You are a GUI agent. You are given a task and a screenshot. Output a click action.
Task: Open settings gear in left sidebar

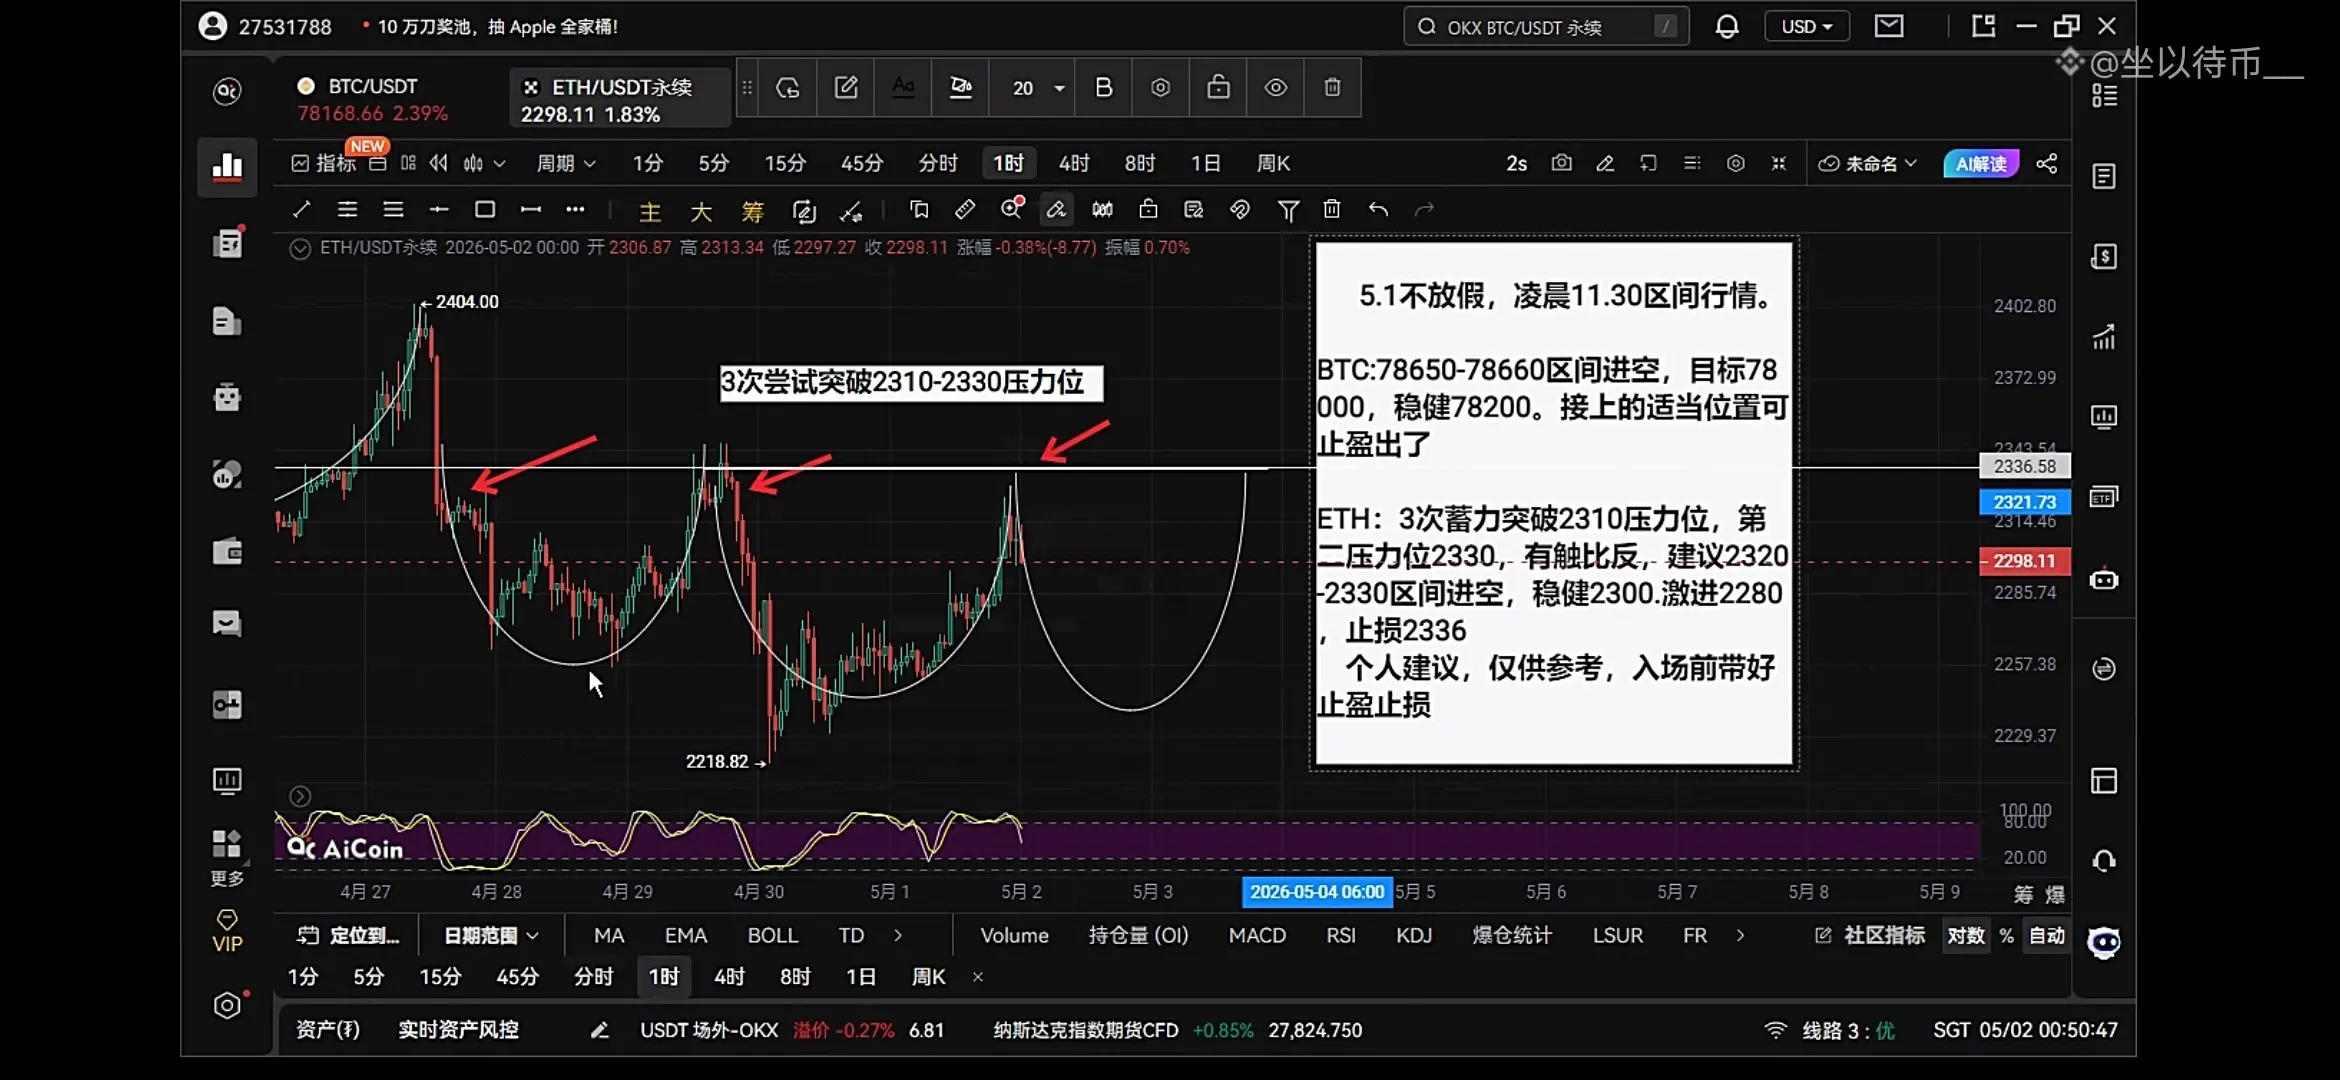[227, 1005]
